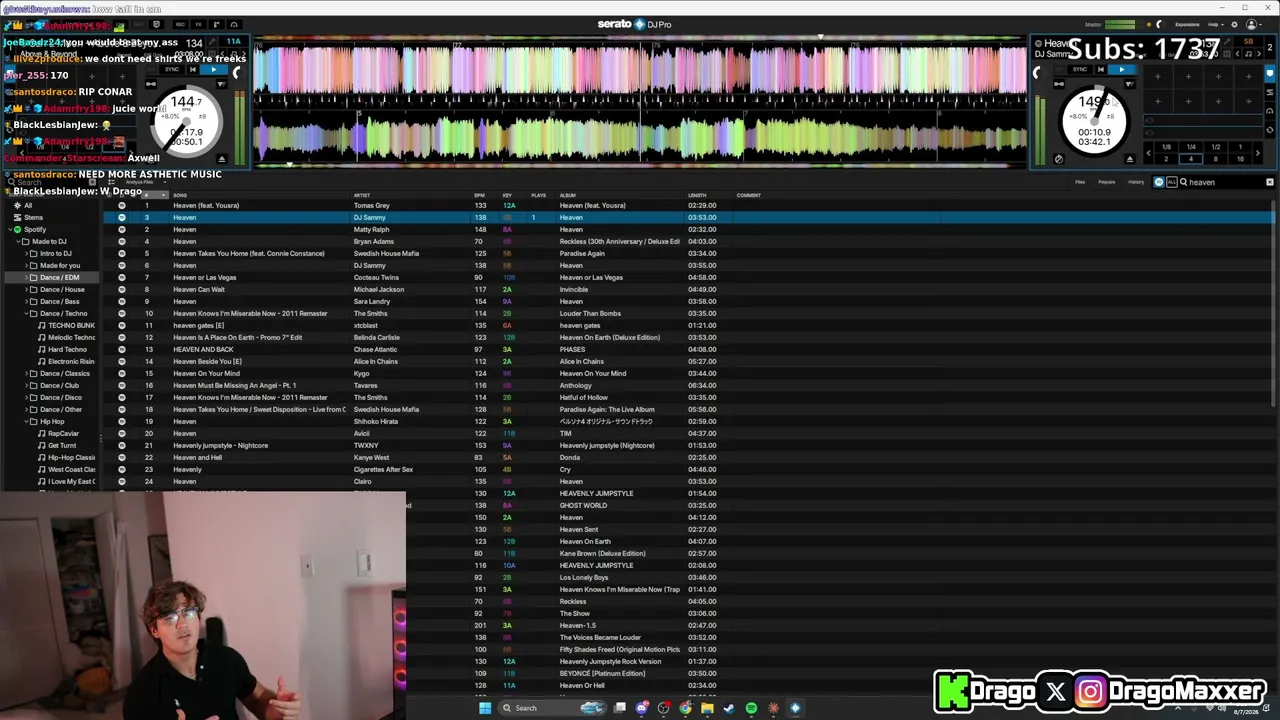This screenshot has width=1280, height=720.
Task: Set right deck loop size to 1/2
Action: pyautogui.click(x=1215, y=147)
